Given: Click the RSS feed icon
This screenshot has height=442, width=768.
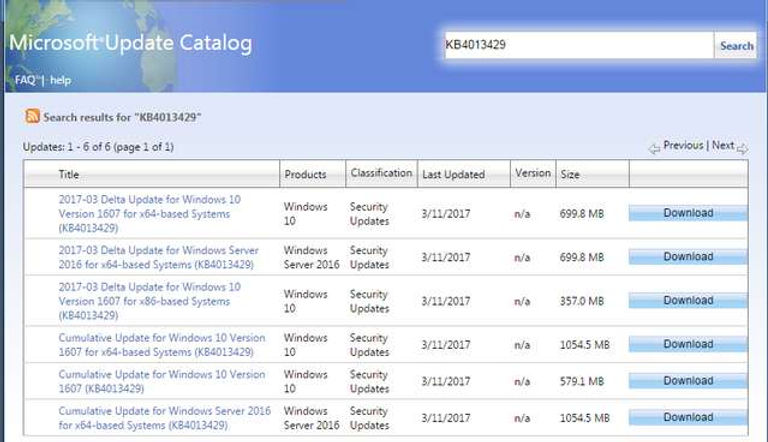Looking at the screenshot, I should [x=32, y=116].
